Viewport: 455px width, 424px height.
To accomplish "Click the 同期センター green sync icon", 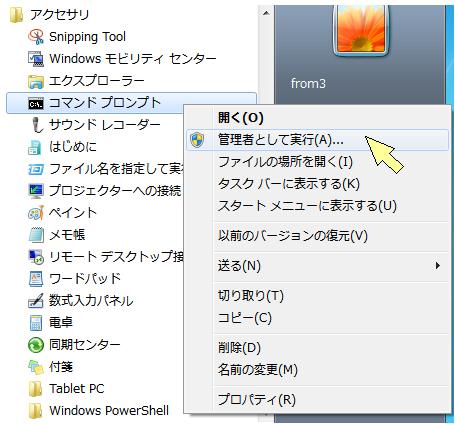I will (x=36, y=345).
